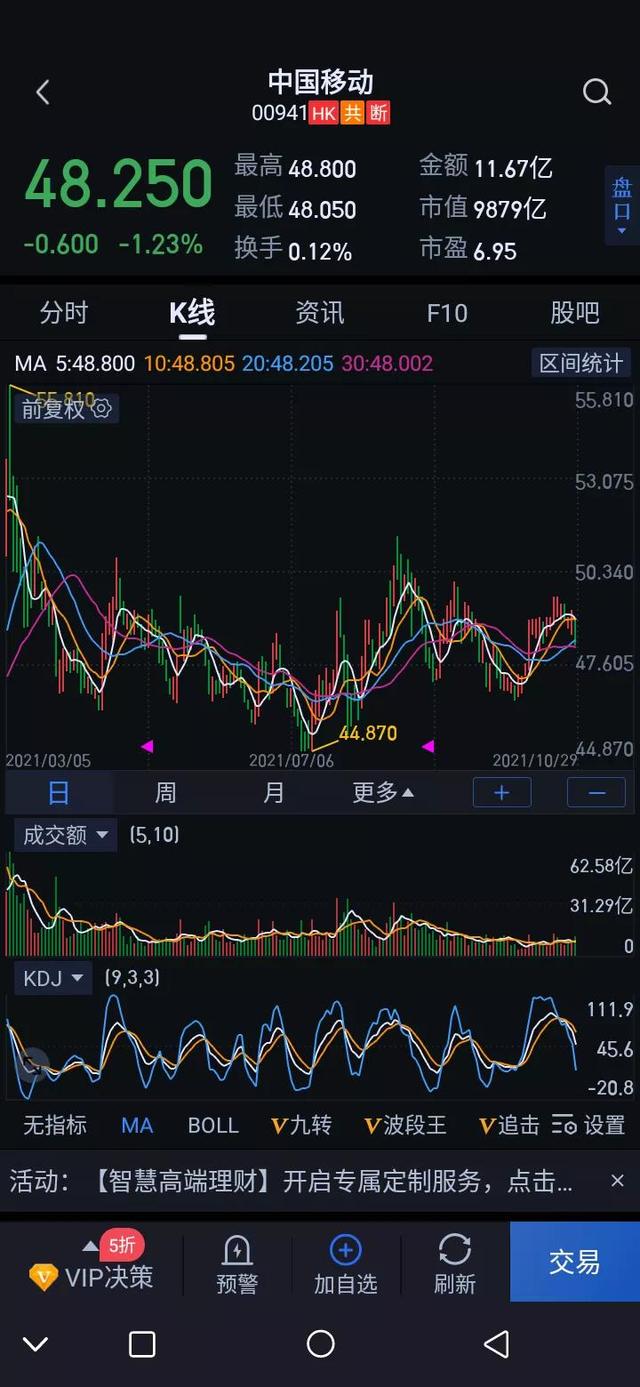
Task: Open the 资讯 tab
Action: tap(320, 313)
